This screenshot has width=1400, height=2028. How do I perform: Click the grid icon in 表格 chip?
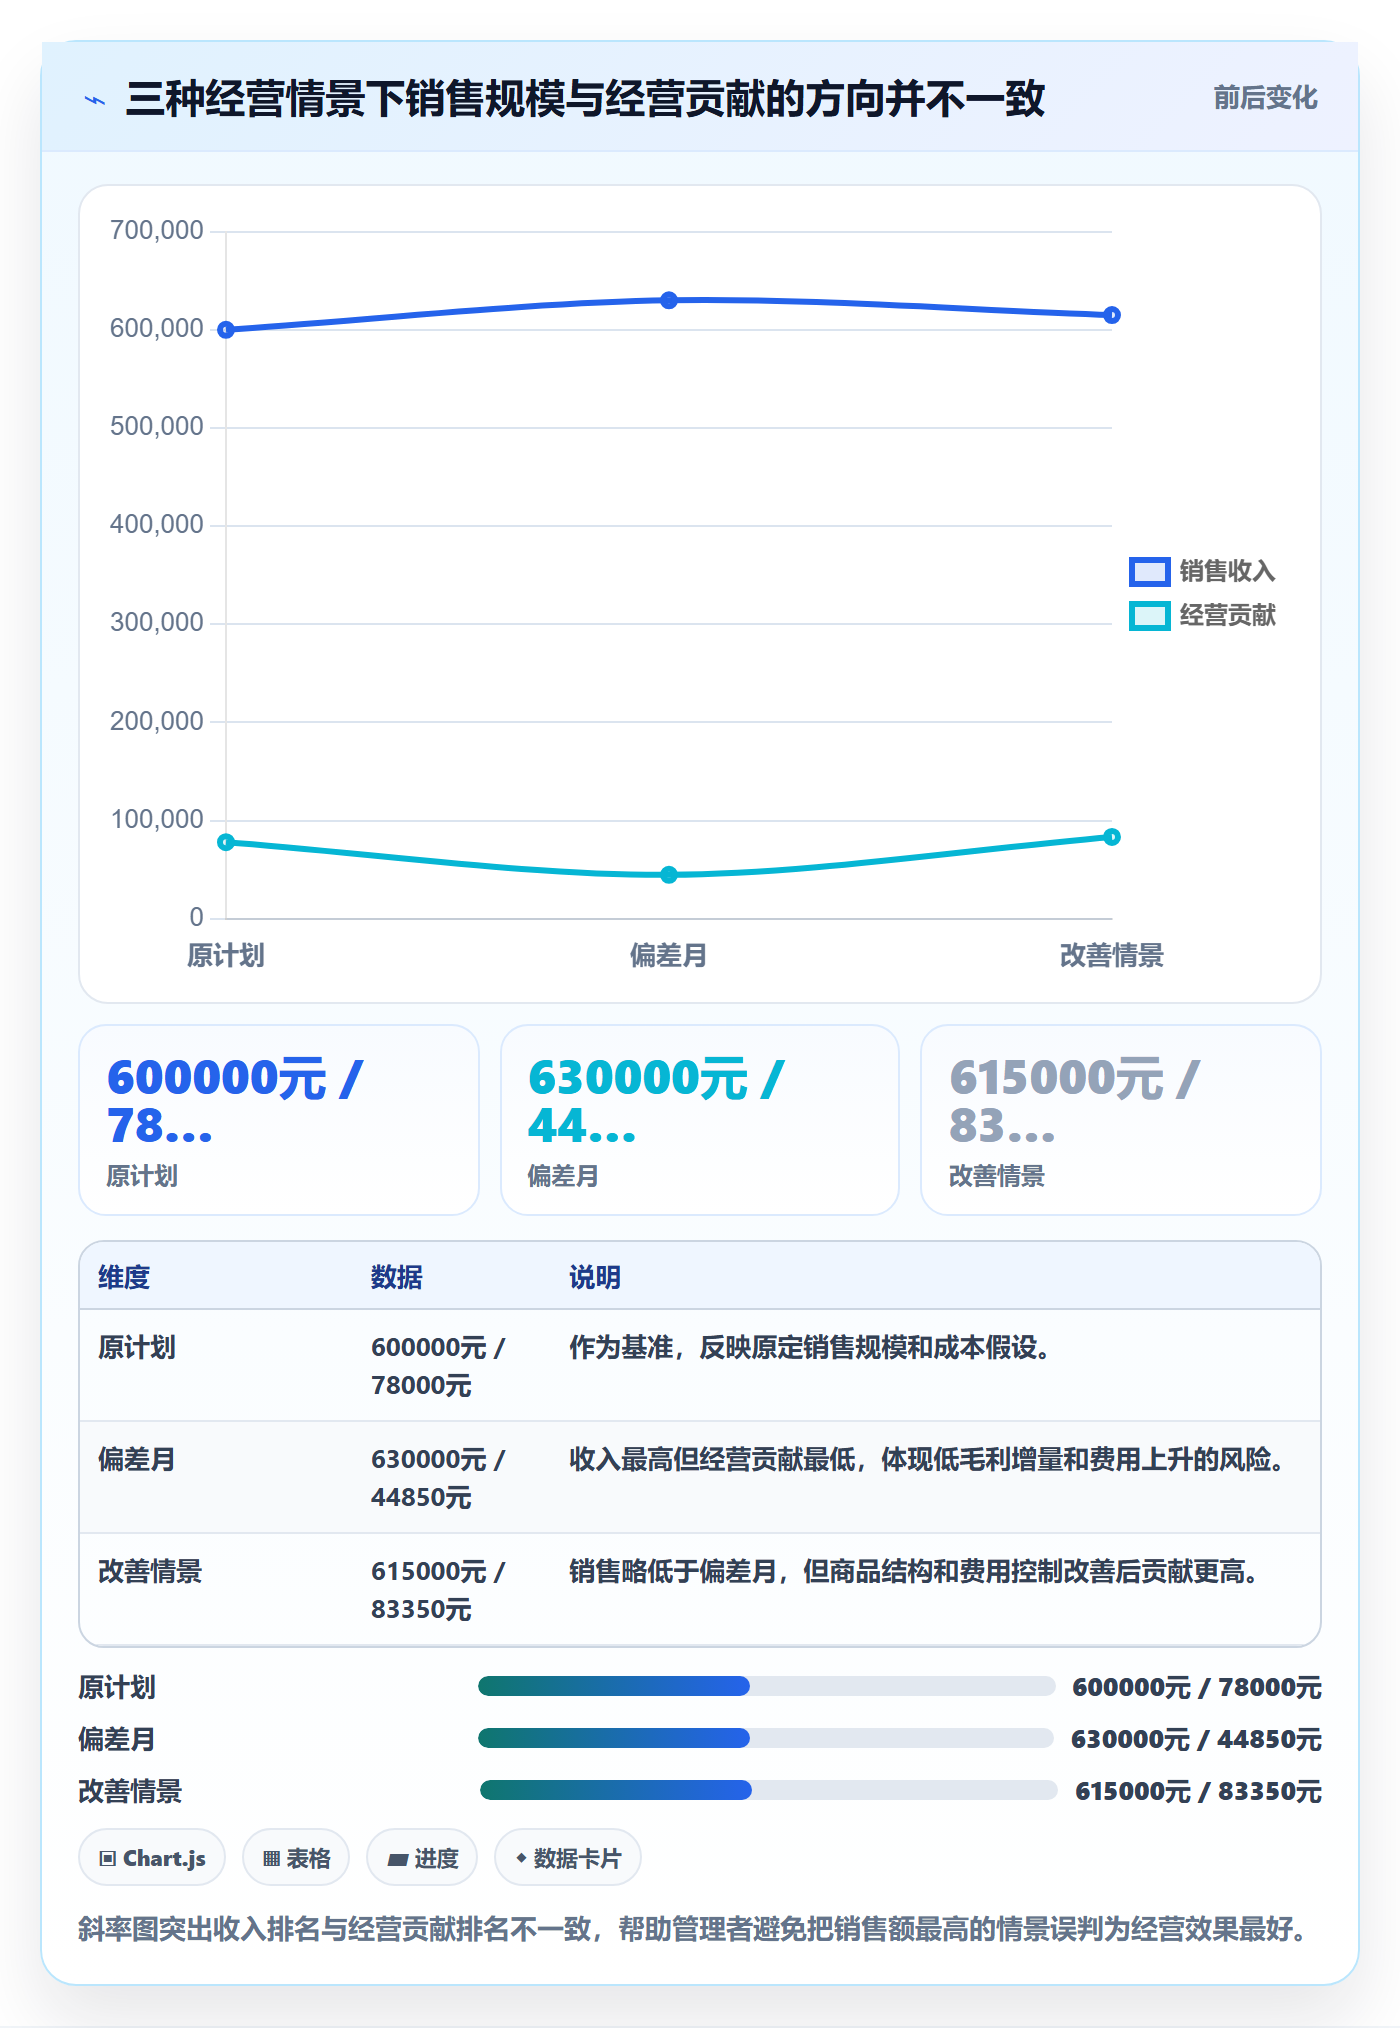pos(271,1859)
